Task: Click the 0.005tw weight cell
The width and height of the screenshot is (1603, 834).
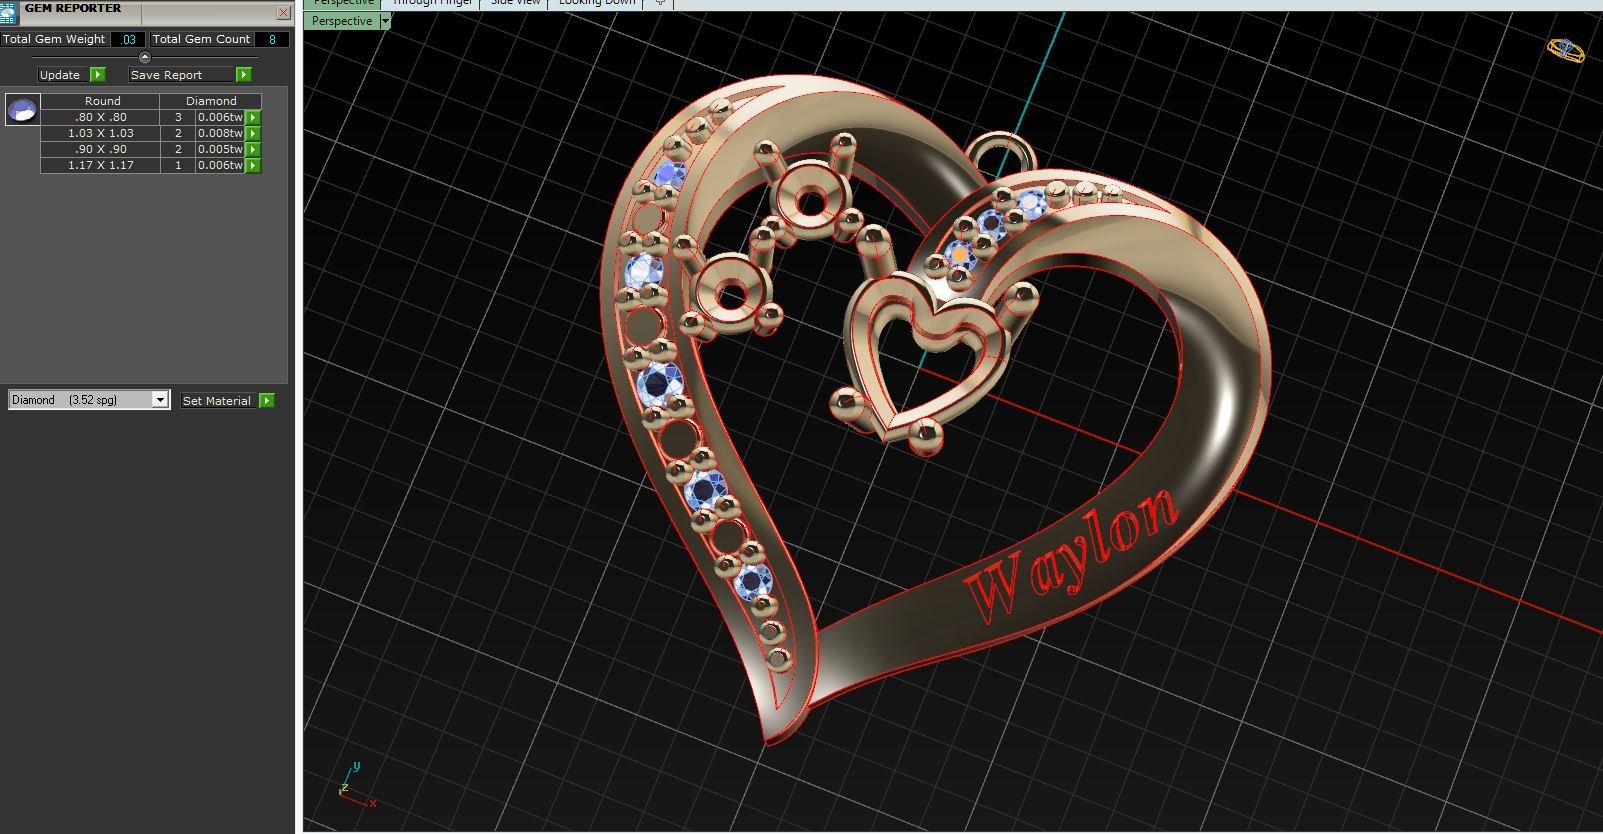Action: pos(220,149)
